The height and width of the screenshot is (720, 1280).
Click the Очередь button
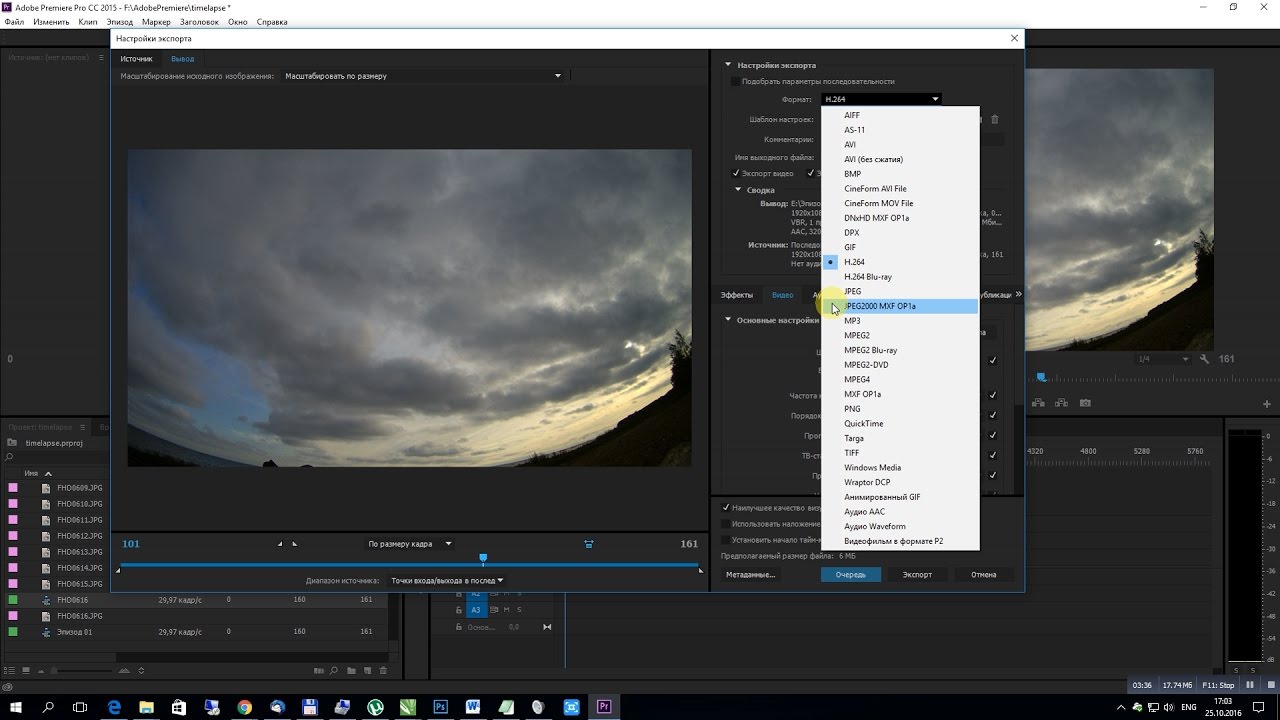click(x=851, y=574)
